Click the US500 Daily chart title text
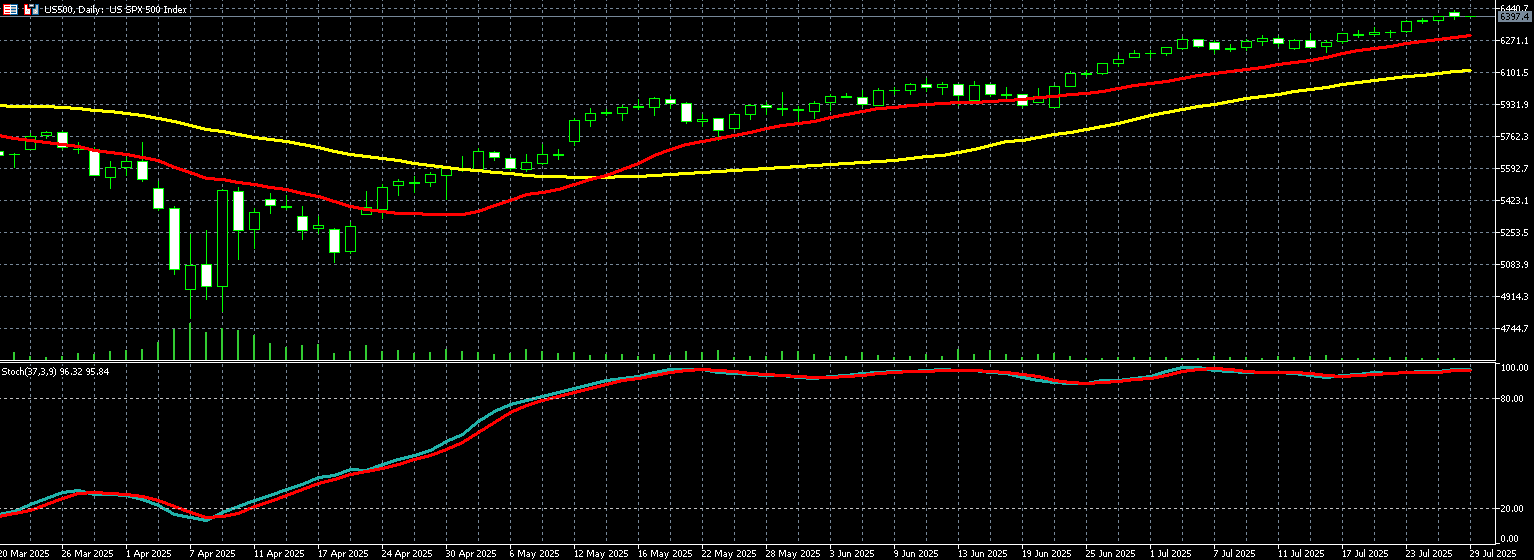The height and width of the screenshot is (560, 1534). coord(99,8)
